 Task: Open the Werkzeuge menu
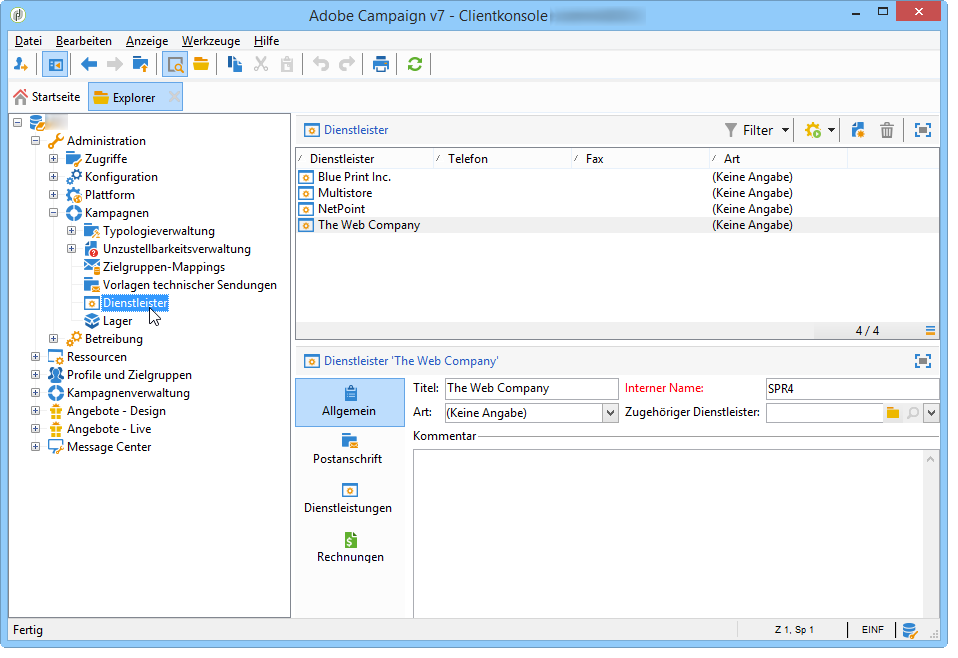(x=211, y=41)
